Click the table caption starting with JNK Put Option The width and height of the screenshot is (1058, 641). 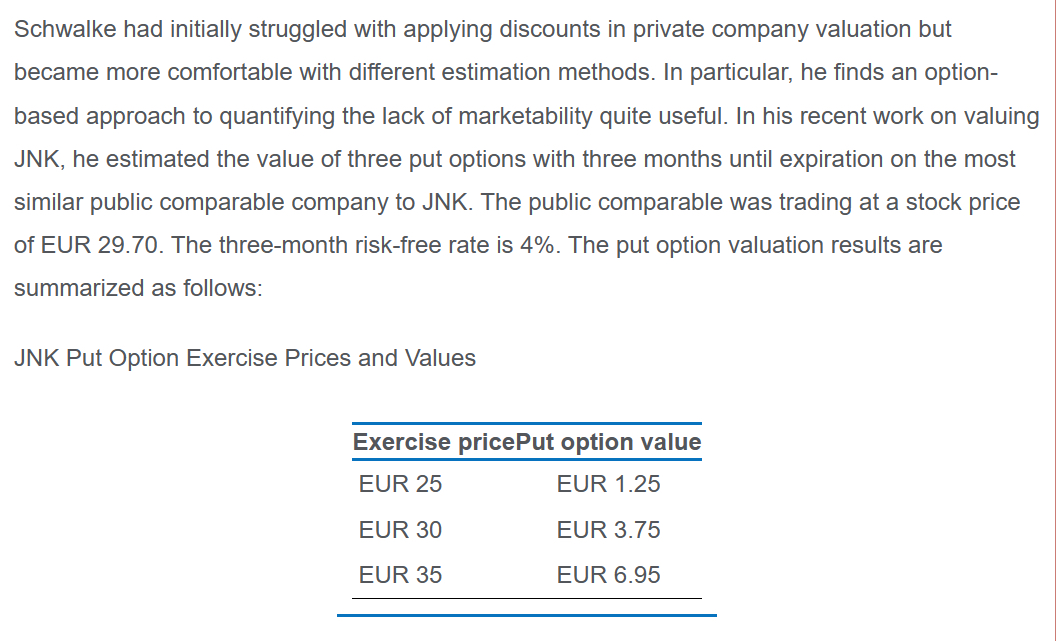coord(246,358)
